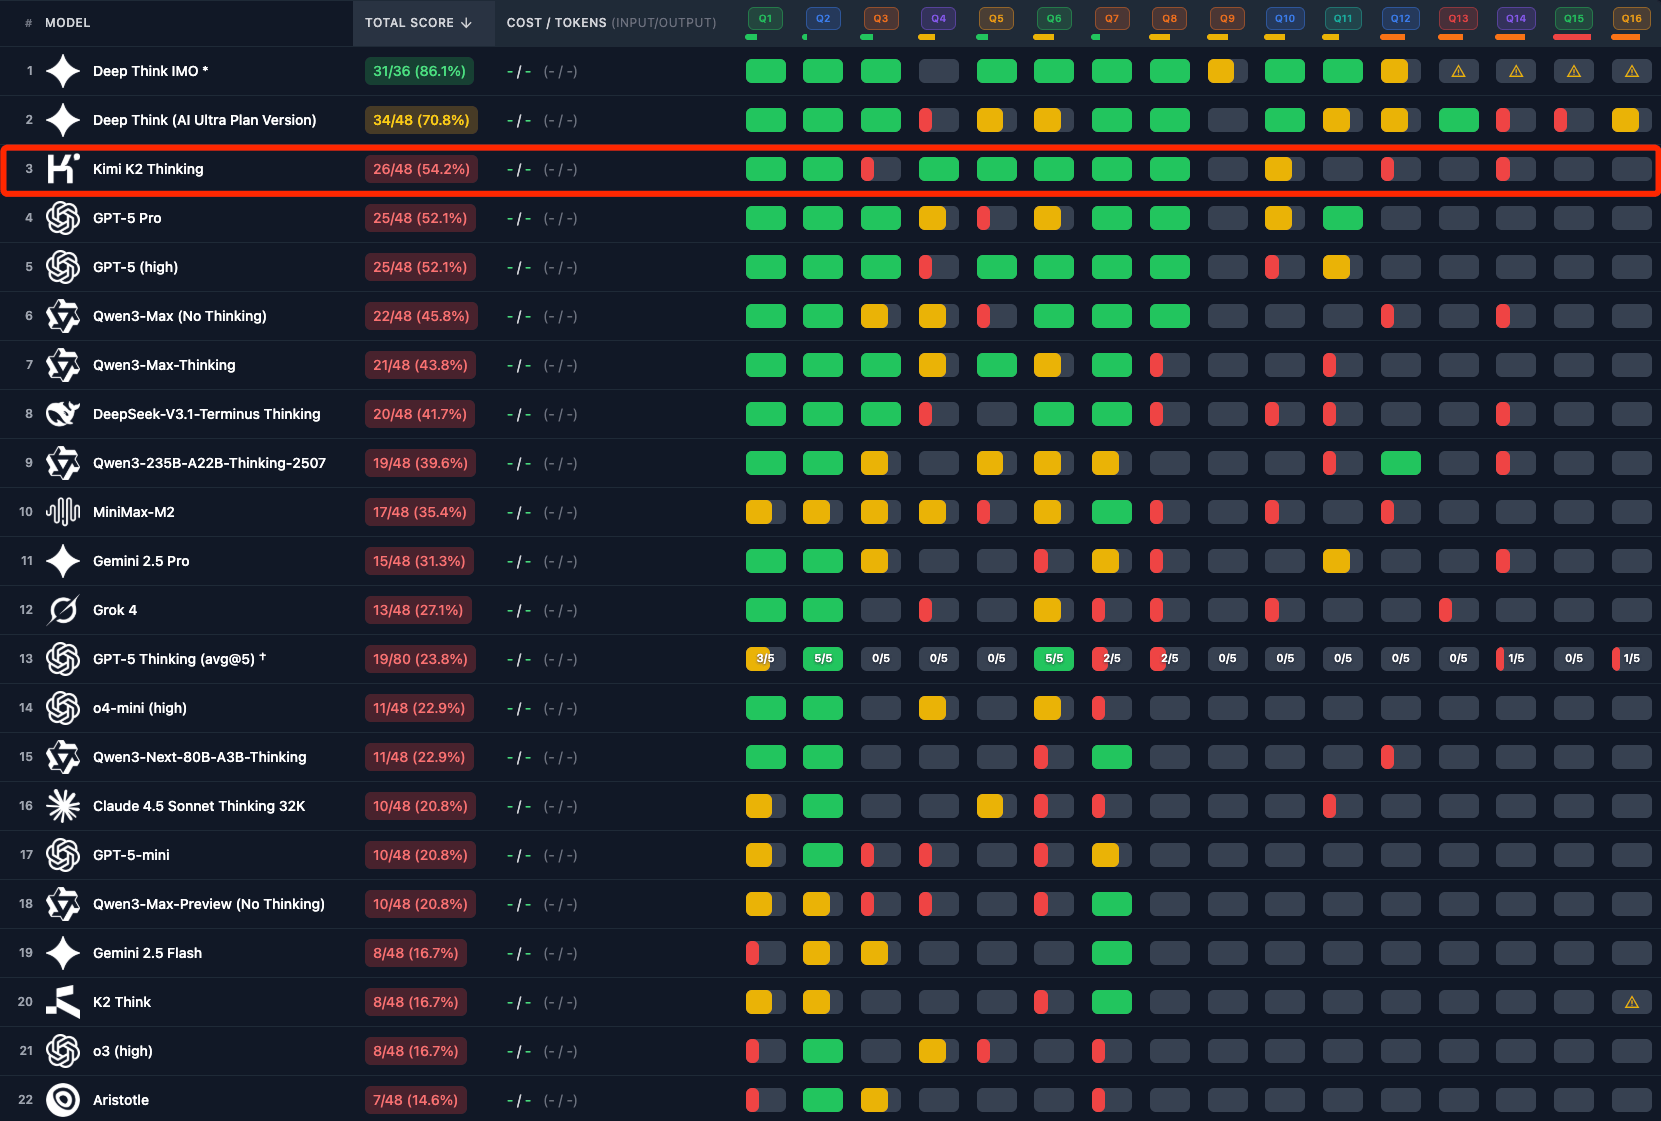Click GPT-5 Thinking's 5/5 score under Q2
The height and width of the screenshot is (1121, 1661).
click(823, 659)
